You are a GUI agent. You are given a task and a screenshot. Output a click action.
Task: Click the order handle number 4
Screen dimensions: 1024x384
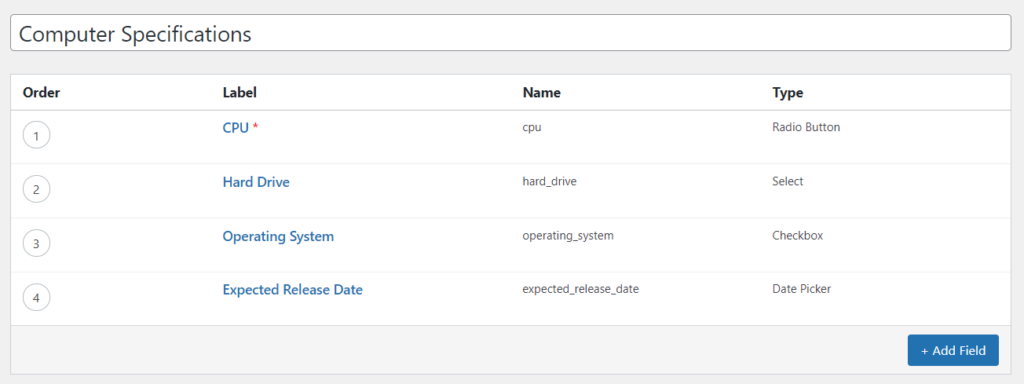click(x=37, y=298)
